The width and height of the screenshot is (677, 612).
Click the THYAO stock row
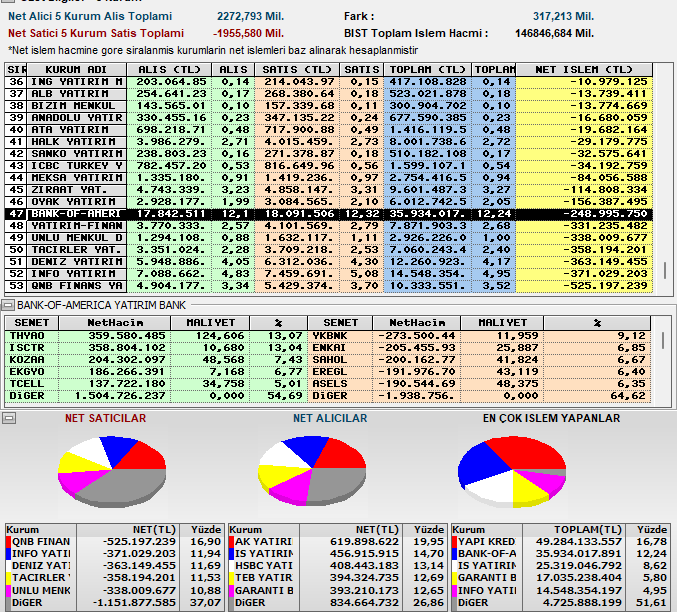pyautogui.click(x=156, y=336)
